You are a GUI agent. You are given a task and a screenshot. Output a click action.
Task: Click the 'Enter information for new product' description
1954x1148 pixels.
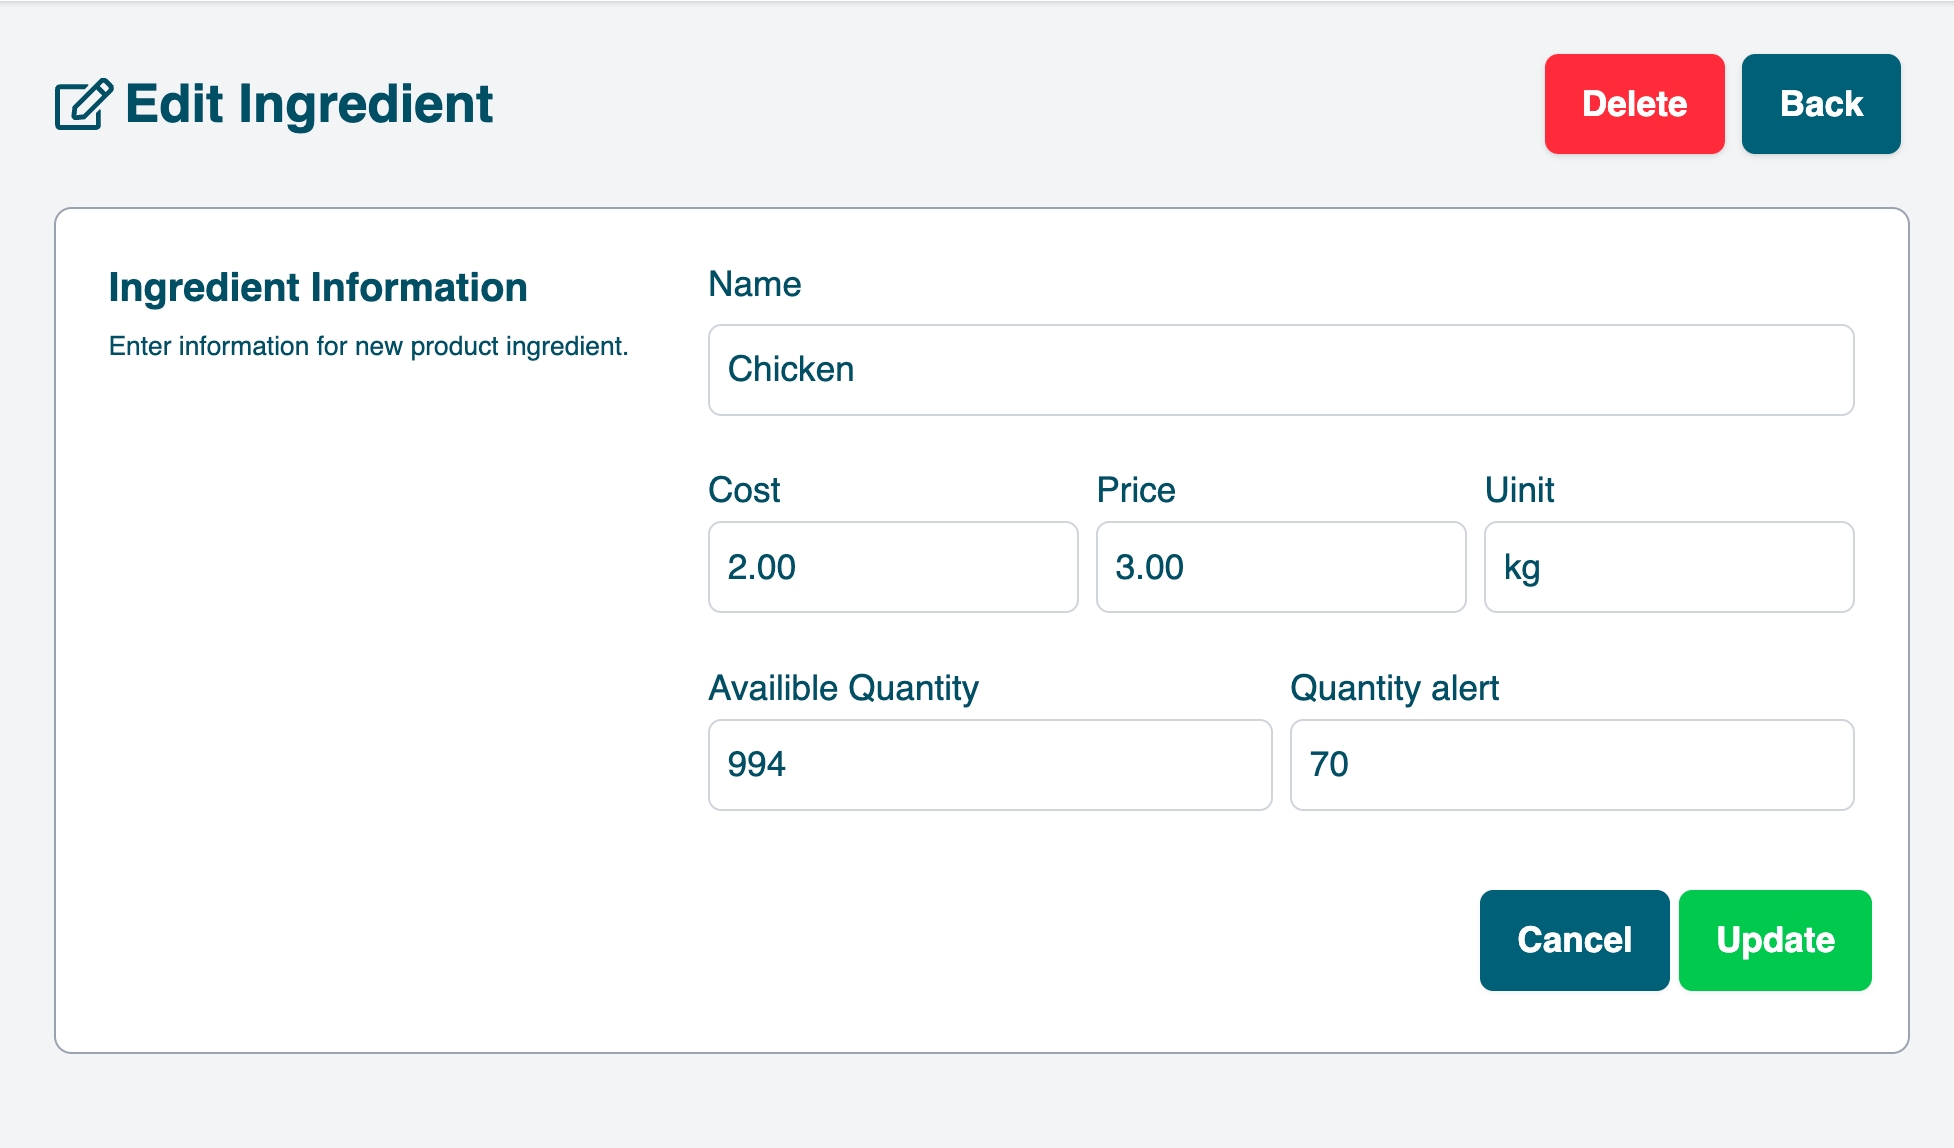pos(368,346)
